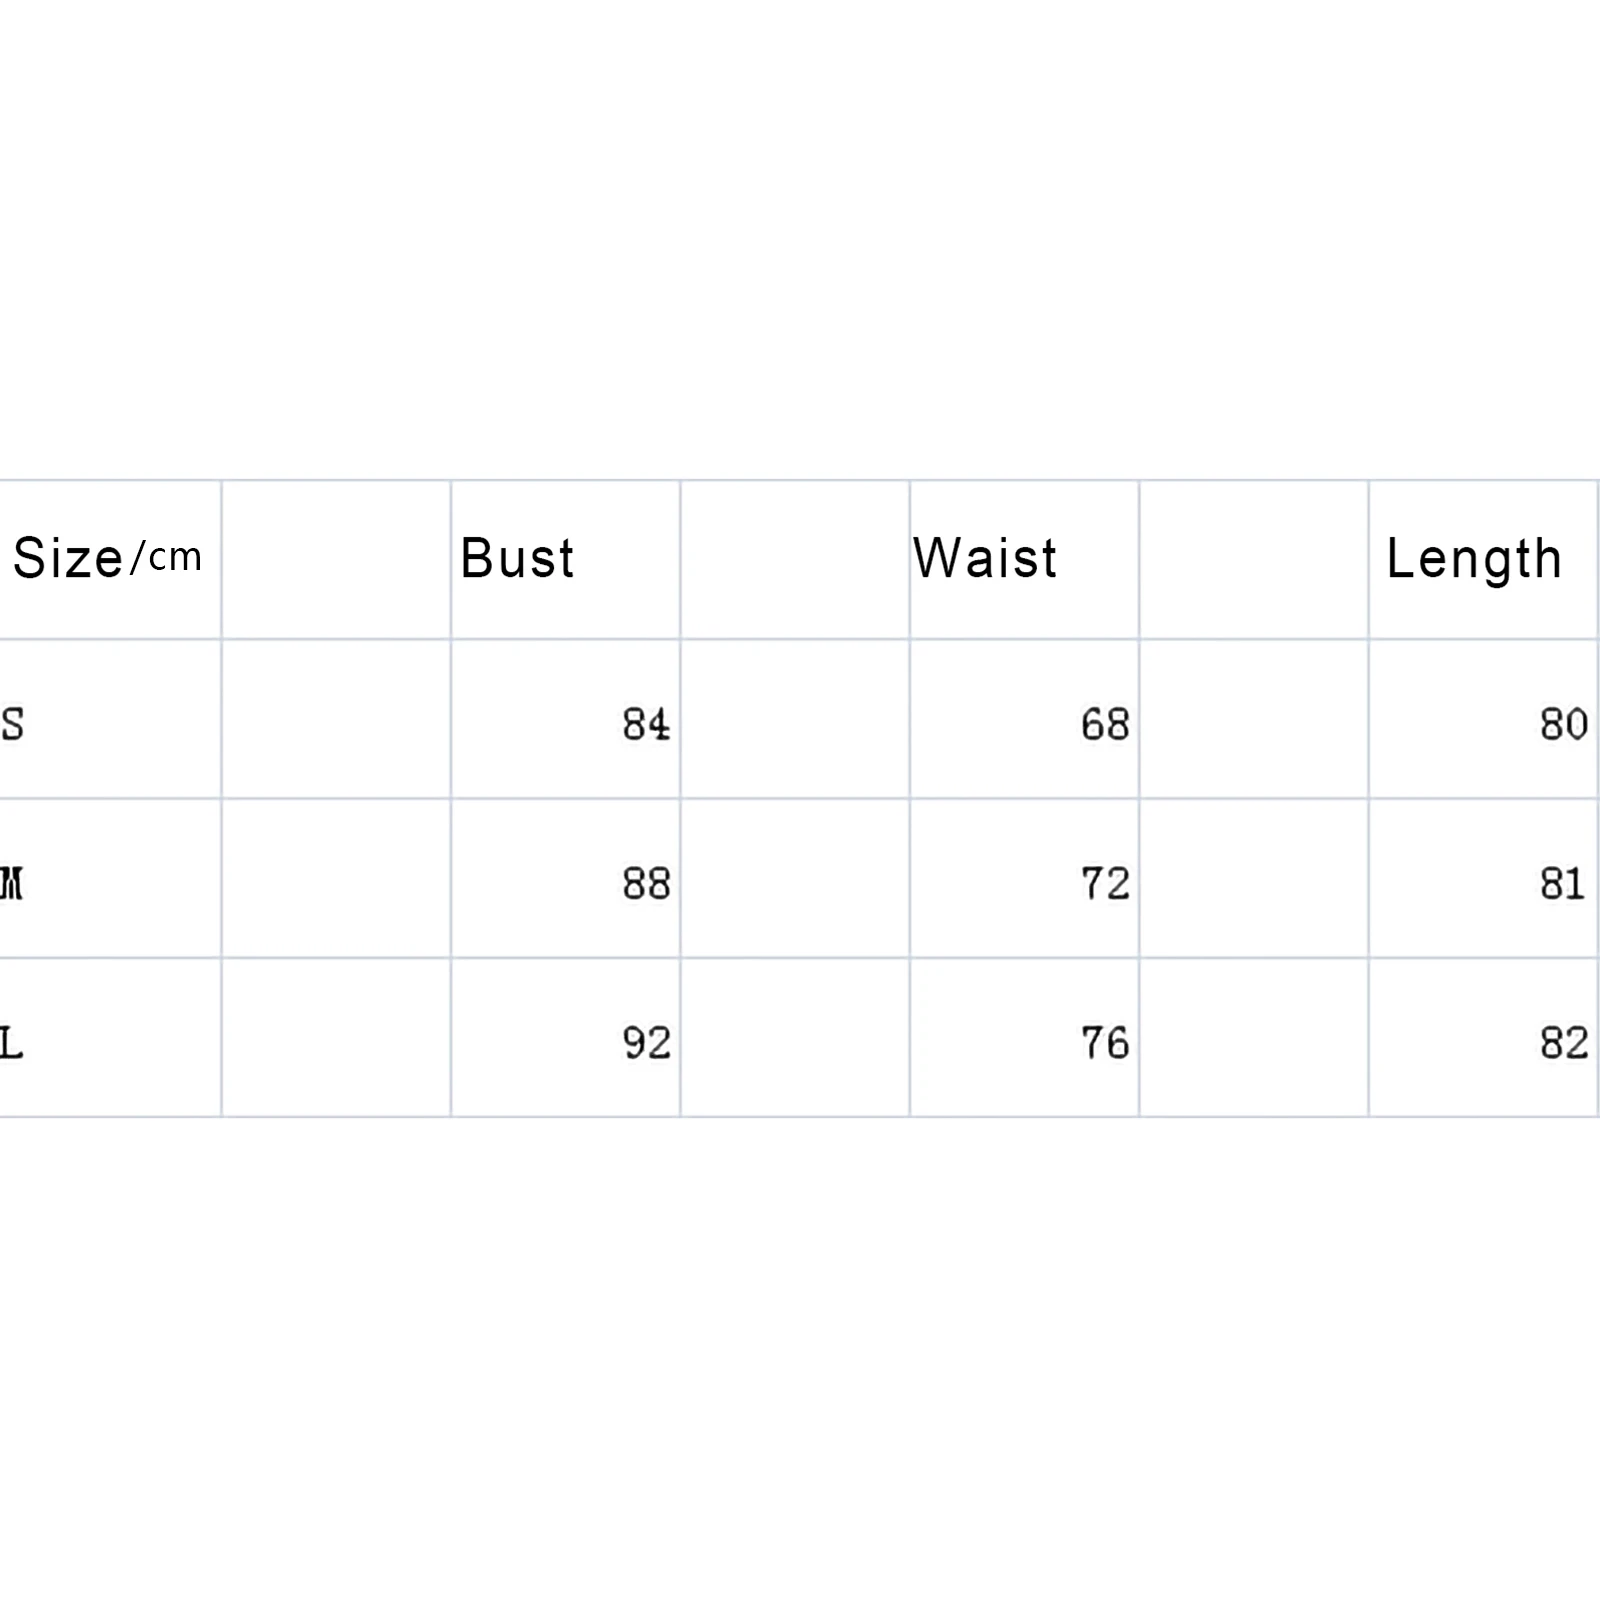Click bust value 92 for size L
Image resolution: width=1600 pixels, height=1600 pixels.
click(646, 1044)
